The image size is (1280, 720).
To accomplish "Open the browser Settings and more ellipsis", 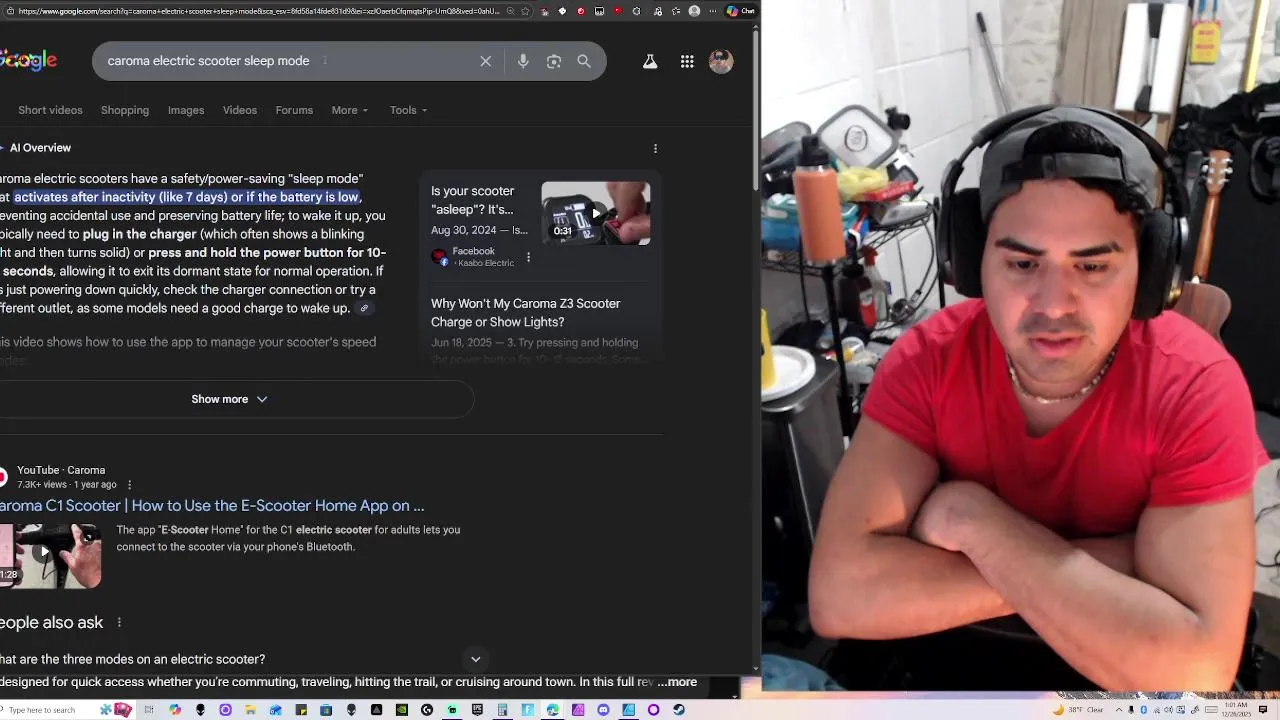I will coord(713,11).
